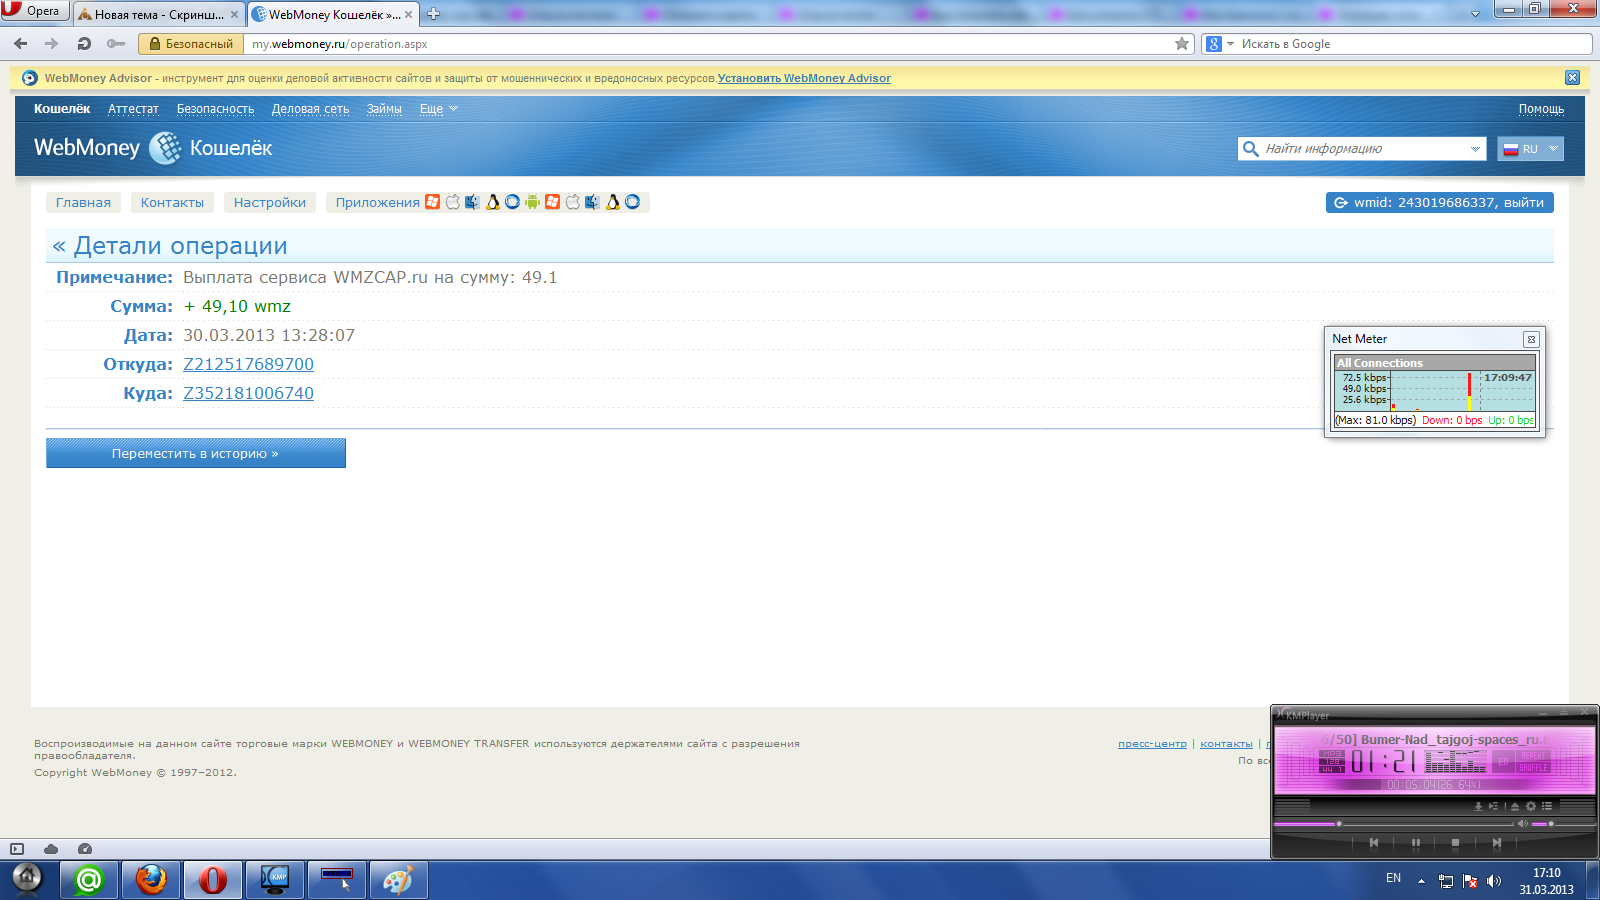Click the address bar URL field

click(x=700, y=44)
